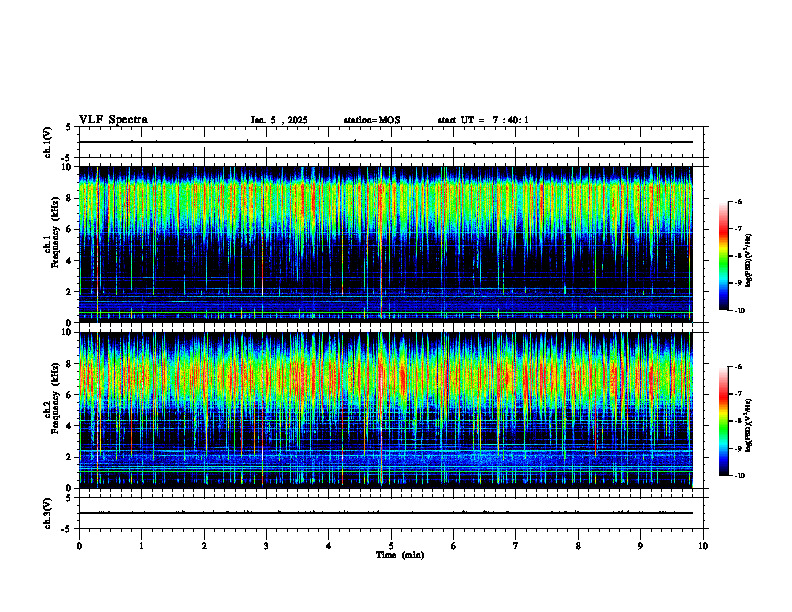Click ch.2 frequency tick label "8"
Screen dimensions: 792x612
(x=71, y=364)
